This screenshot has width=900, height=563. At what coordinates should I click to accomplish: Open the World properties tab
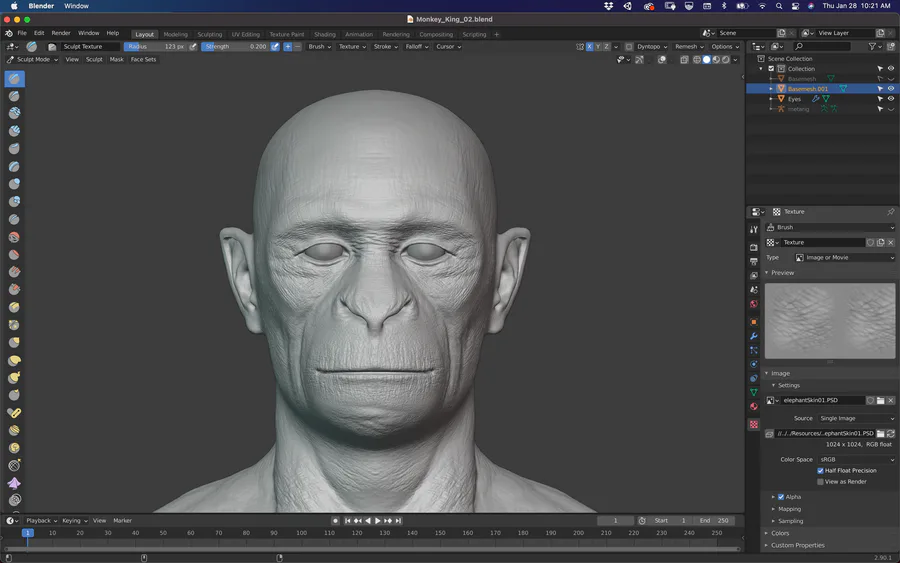coord(754,304)
